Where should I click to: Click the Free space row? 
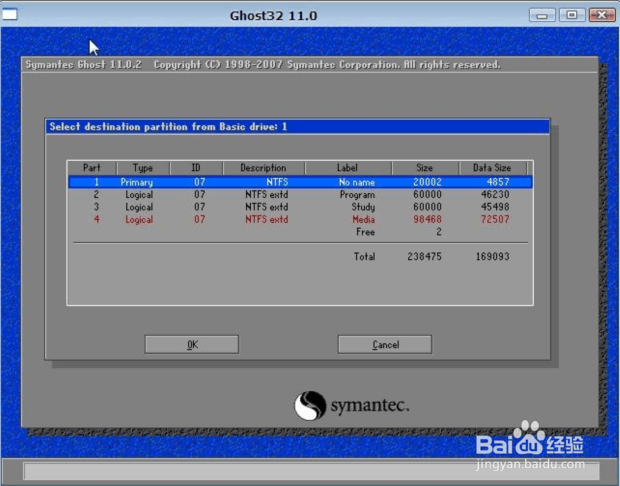pos(301,232)
